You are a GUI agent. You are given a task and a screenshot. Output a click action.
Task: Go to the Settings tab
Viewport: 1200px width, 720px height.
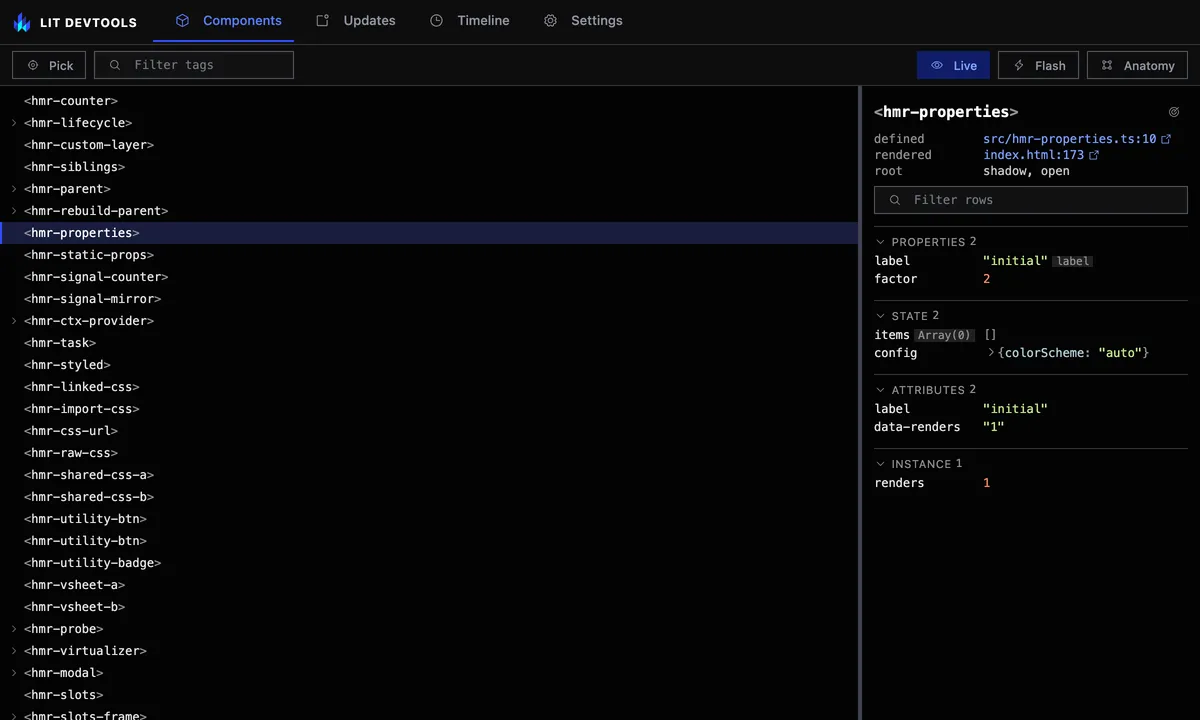[583, 20]
